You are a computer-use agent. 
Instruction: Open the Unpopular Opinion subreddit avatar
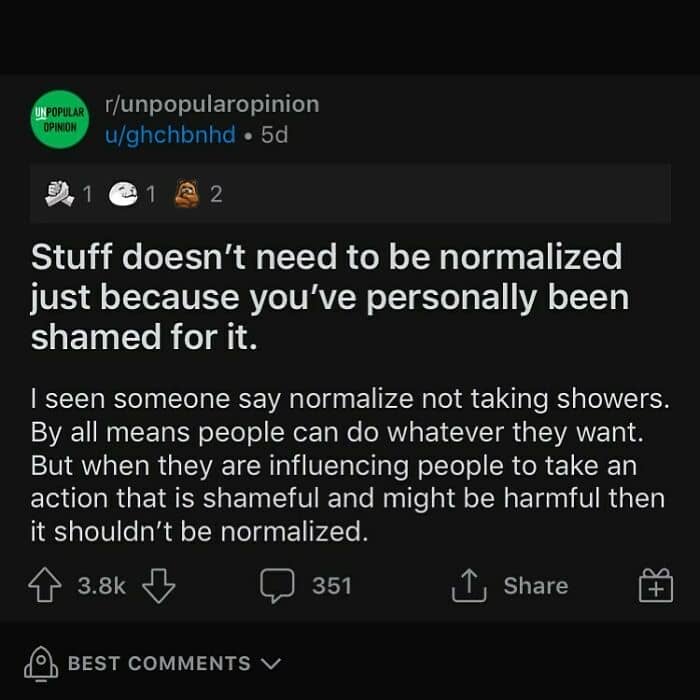[x=60, y=119]
